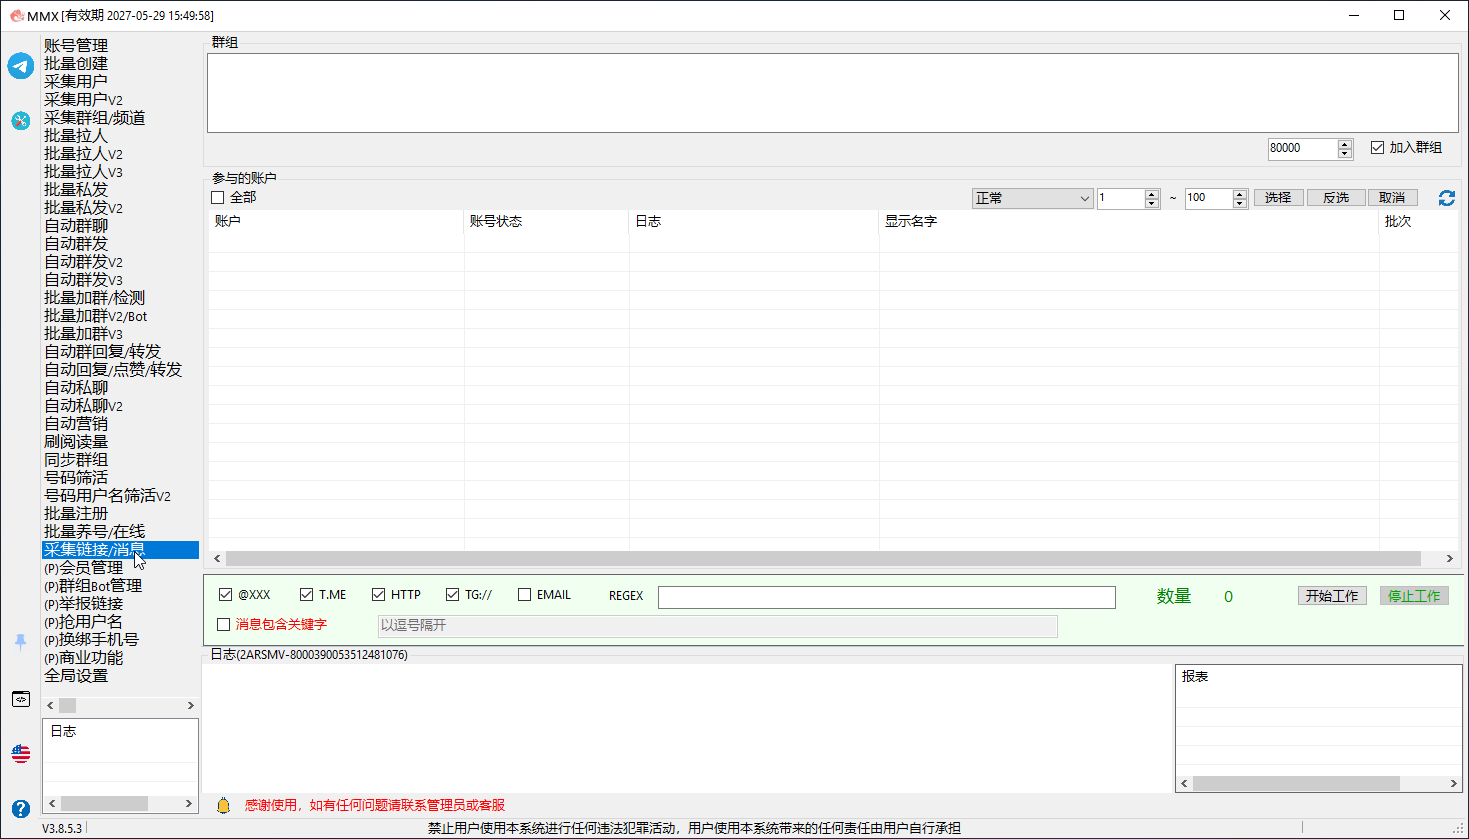Decrease the range end value 100
Viewport: 1469px width, 839px height.
(1240, 204)
